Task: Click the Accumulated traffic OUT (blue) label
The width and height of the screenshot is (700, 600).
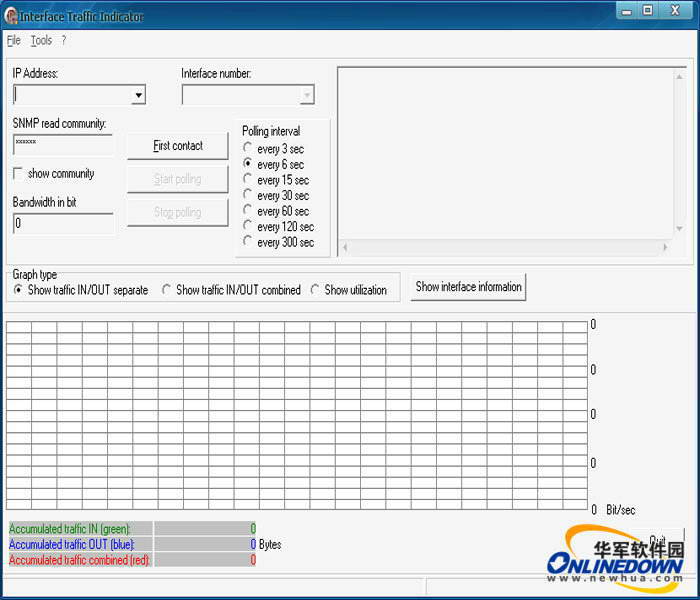Action: tap(71, 545)
